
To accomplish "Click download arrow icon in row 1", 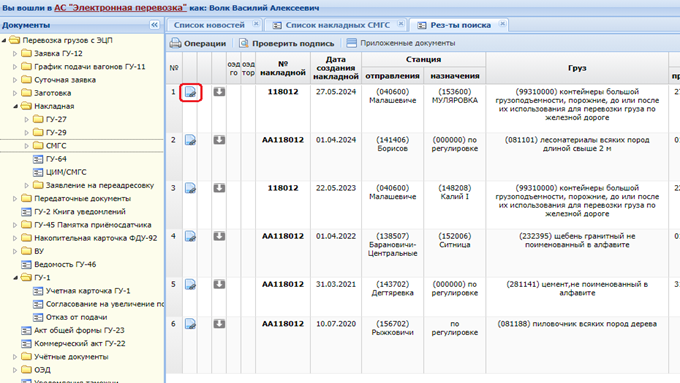I will [x=219, y=92].
